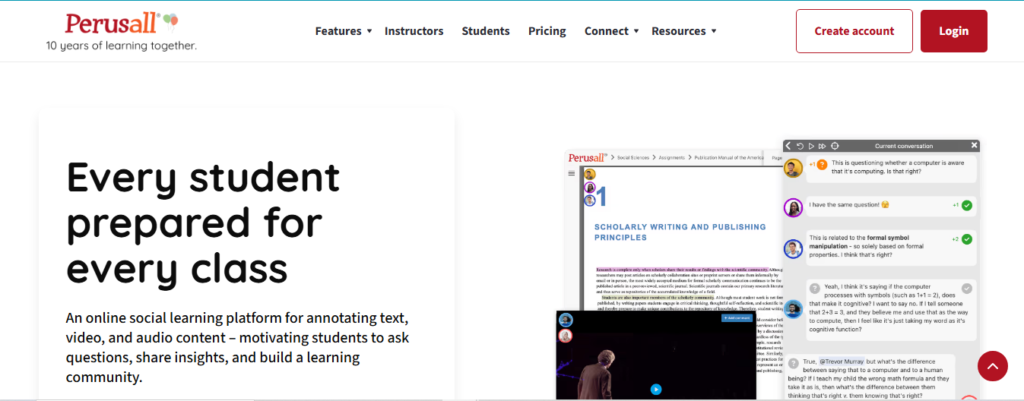Click the blue avatar on the document margin
The height and width of the screenshot is (401, 1024).
coord(590,200)
